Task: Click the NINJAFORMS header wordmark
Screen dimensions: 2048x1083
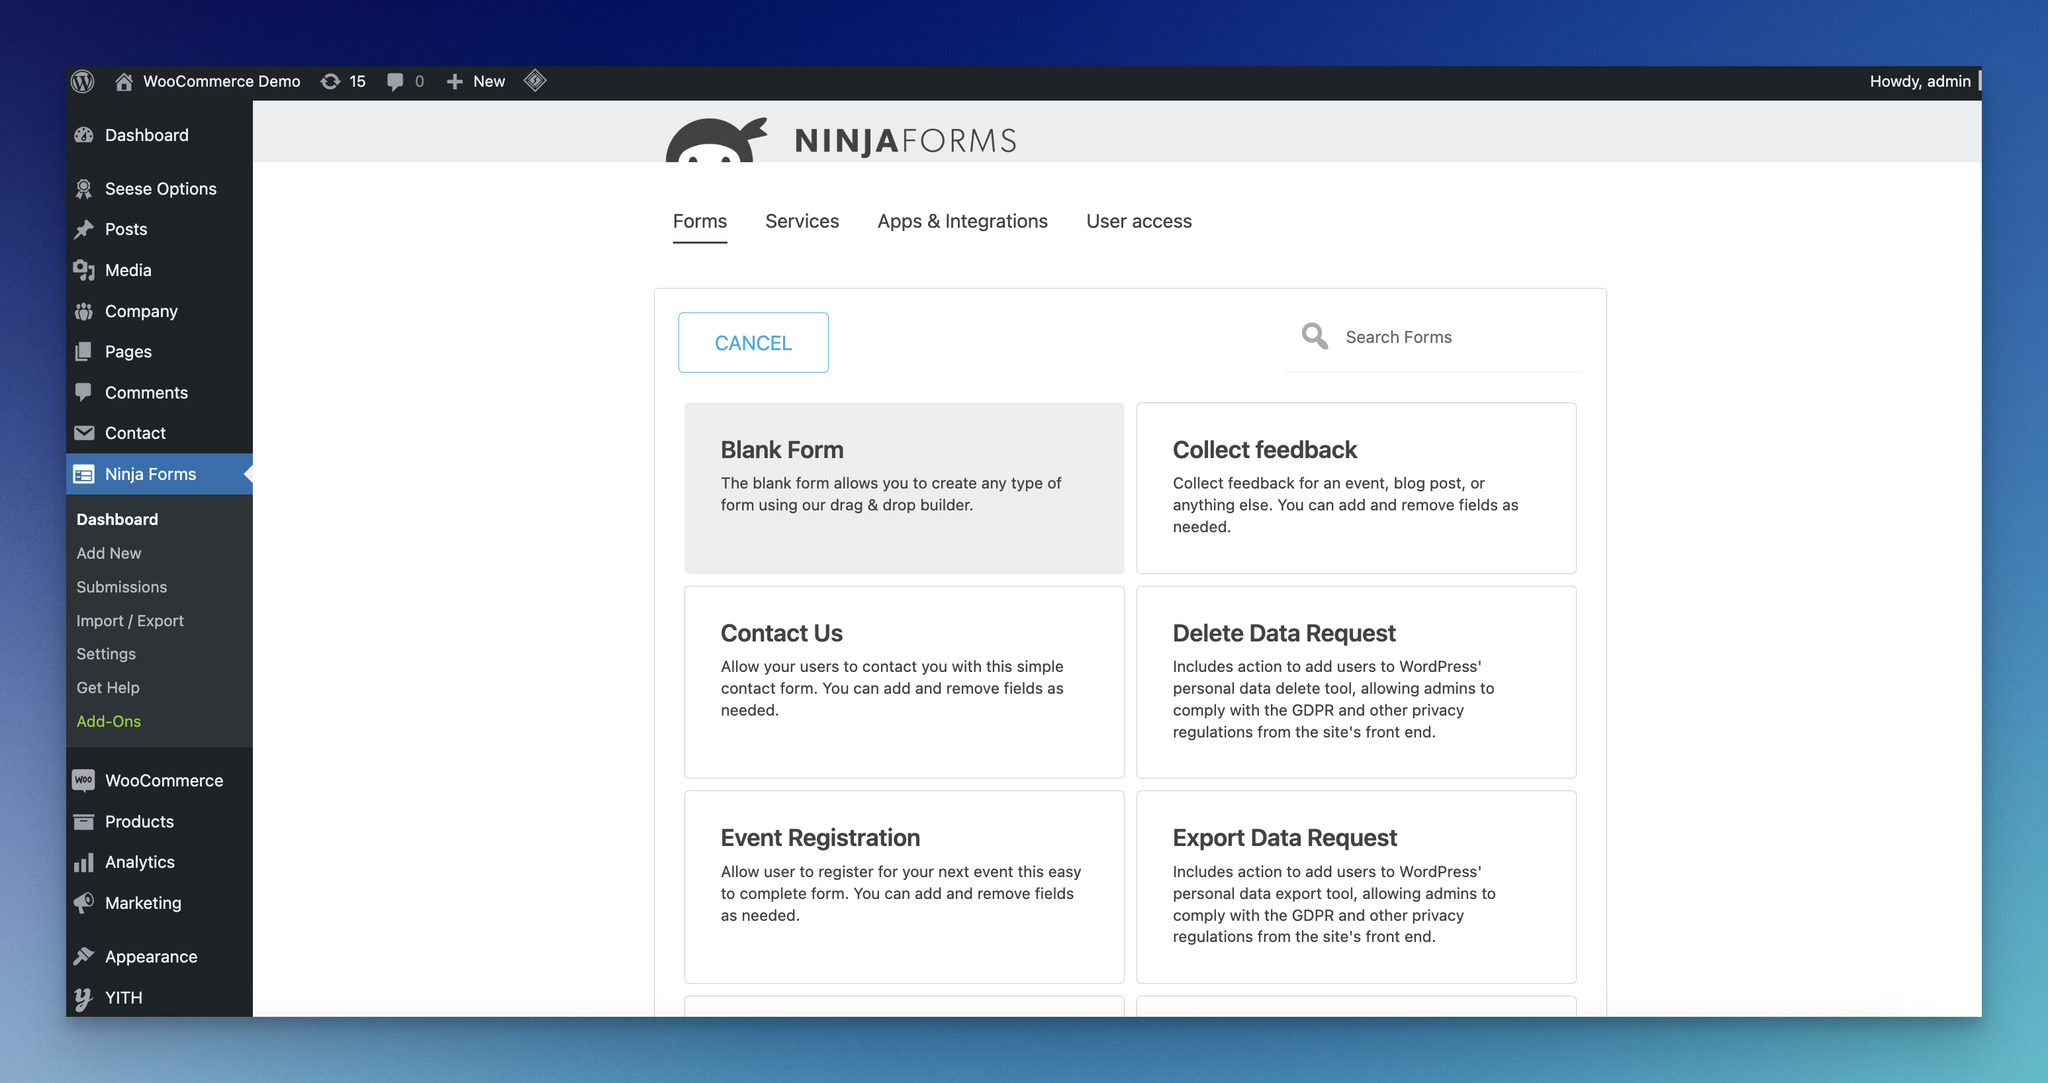Action: (x=905, y=141)
